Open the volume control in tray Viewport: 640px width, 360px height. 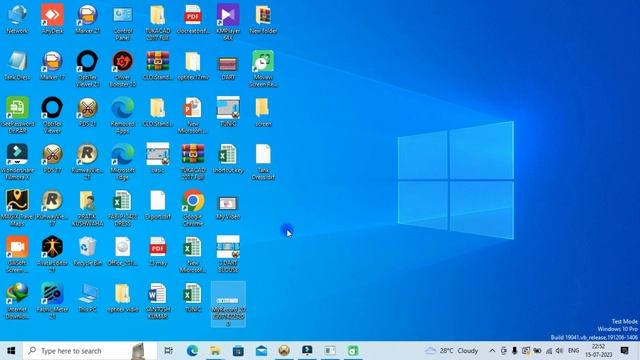(560, 351)
